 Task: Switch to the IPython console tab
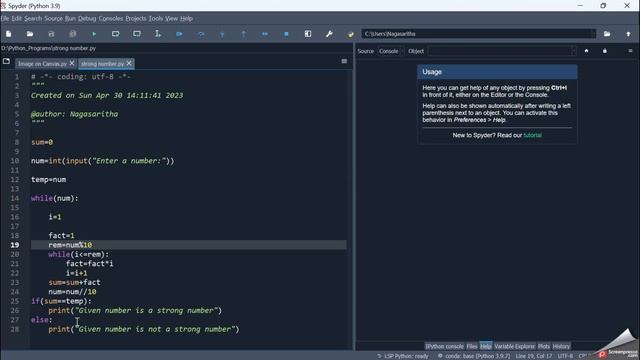click(444, 346)
